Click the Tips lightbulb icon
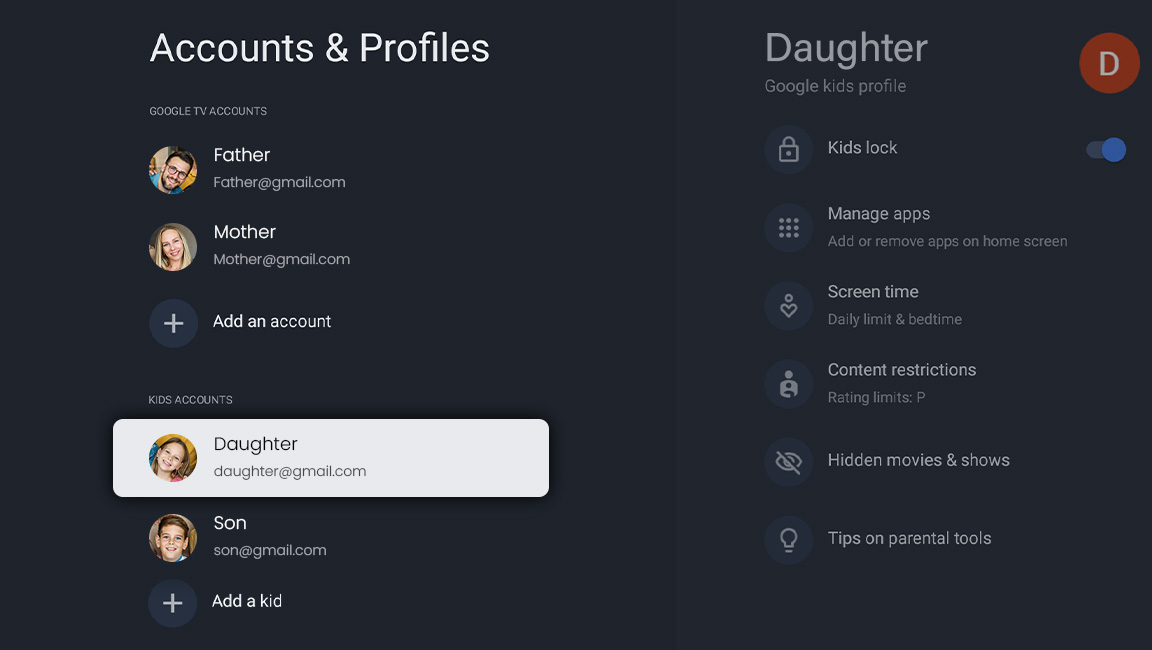Image resolution: width=1152 pixels, height=650 pixels. coord(789,539)
